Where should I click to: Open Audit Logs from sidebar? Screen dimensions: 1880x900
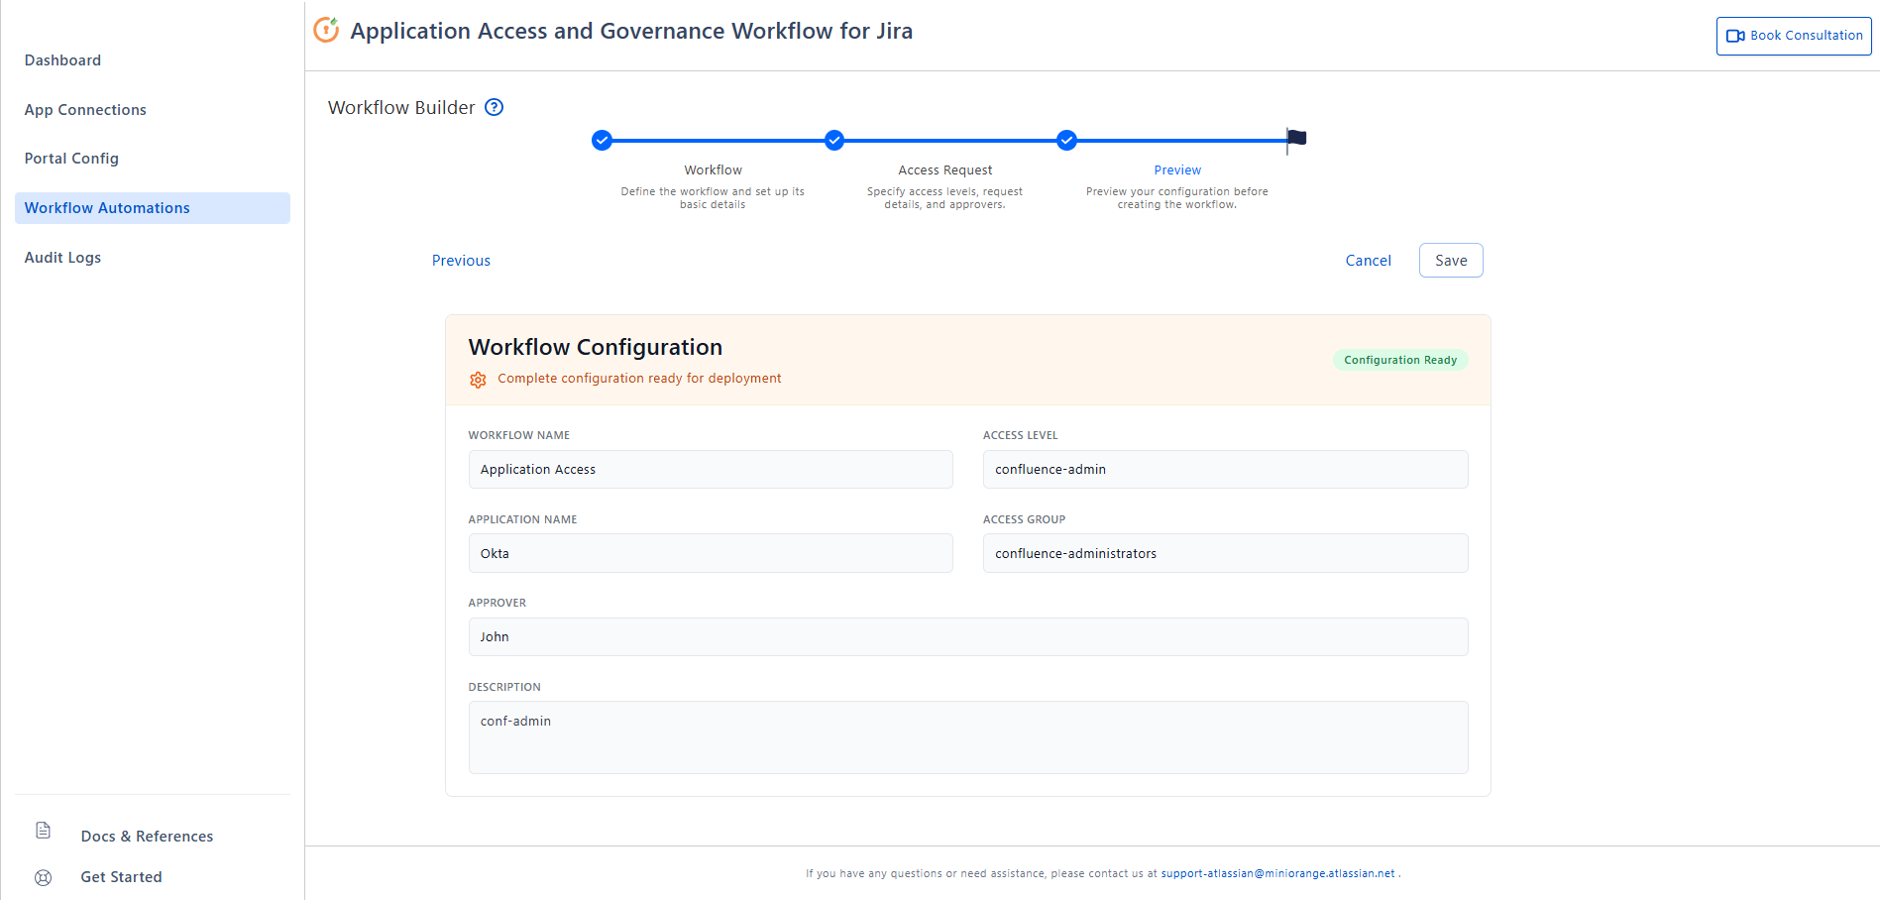pos(63,257)
